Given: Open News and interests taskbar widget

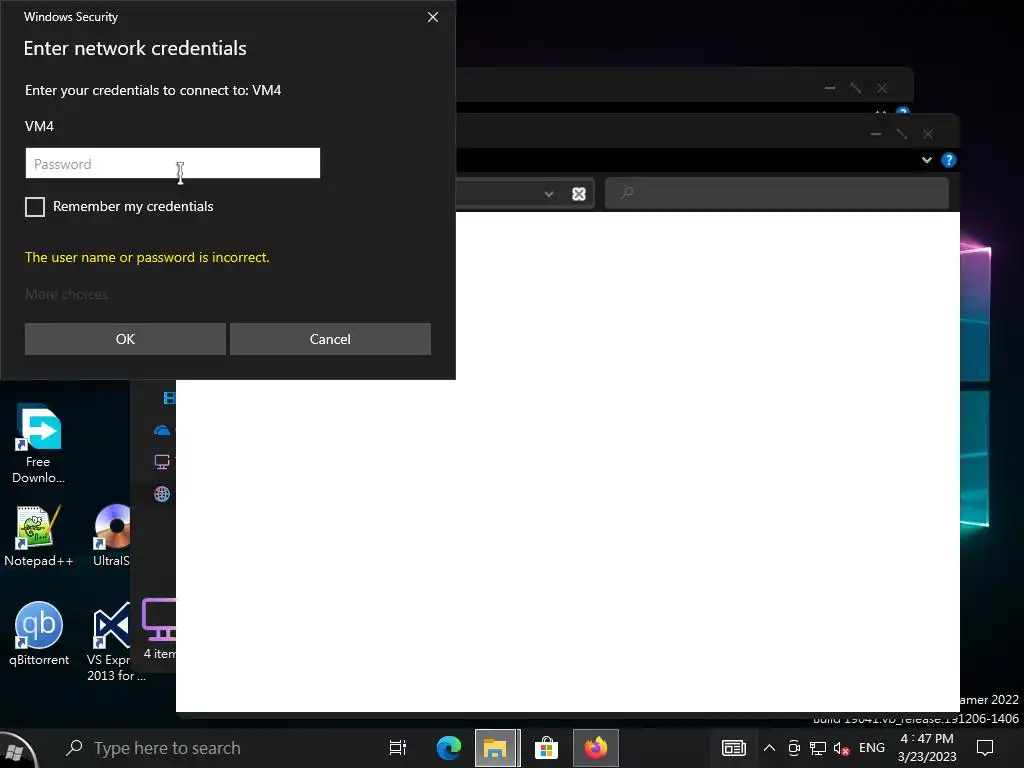Looking at the screenshot, I should pyautogui.click(x=733, y=748).
